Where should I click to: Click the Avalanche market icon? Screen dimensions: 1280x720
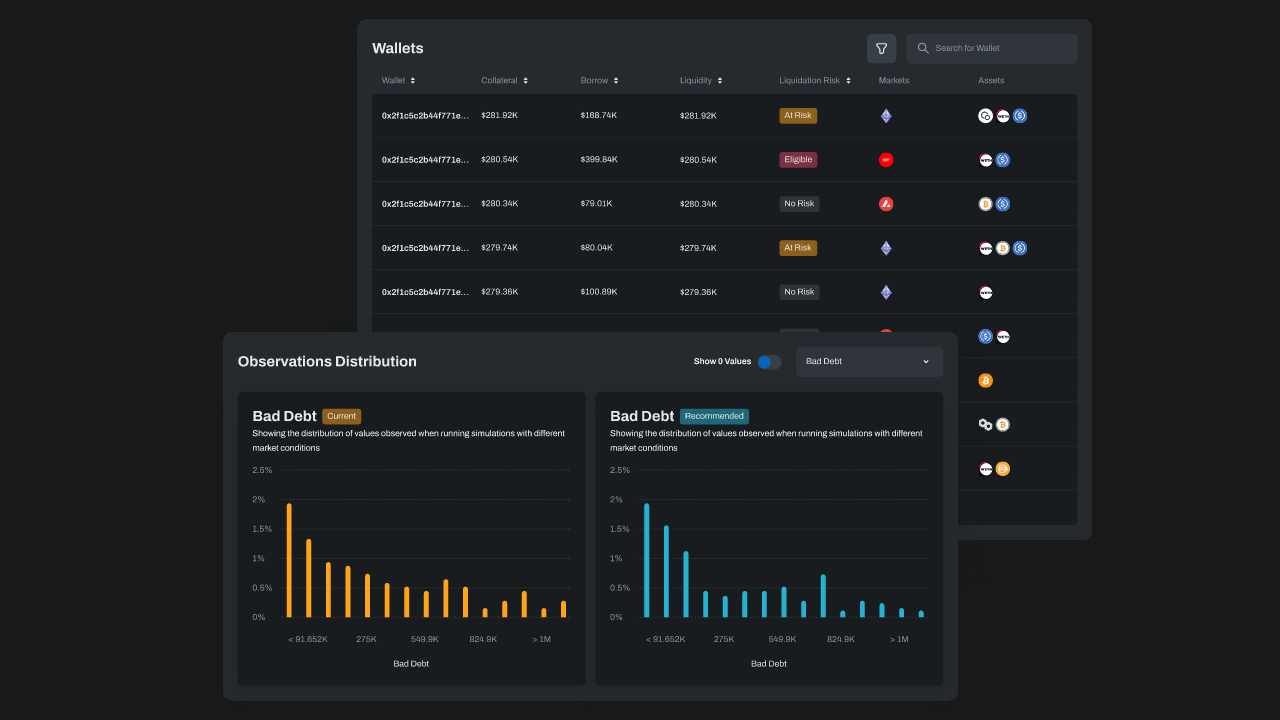[x=885, y=204]
